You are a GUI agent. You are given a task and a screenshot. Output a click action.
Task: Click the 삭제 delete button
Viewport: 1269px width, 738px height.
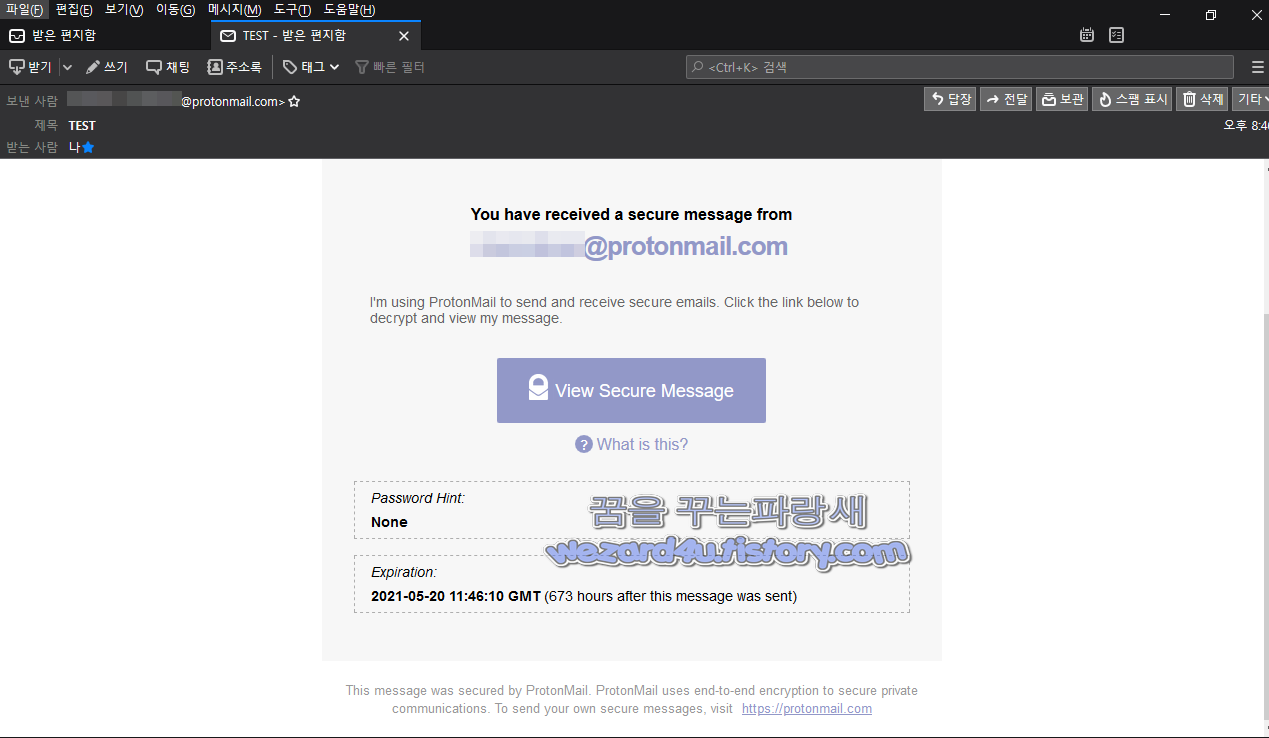(1202, 99)
